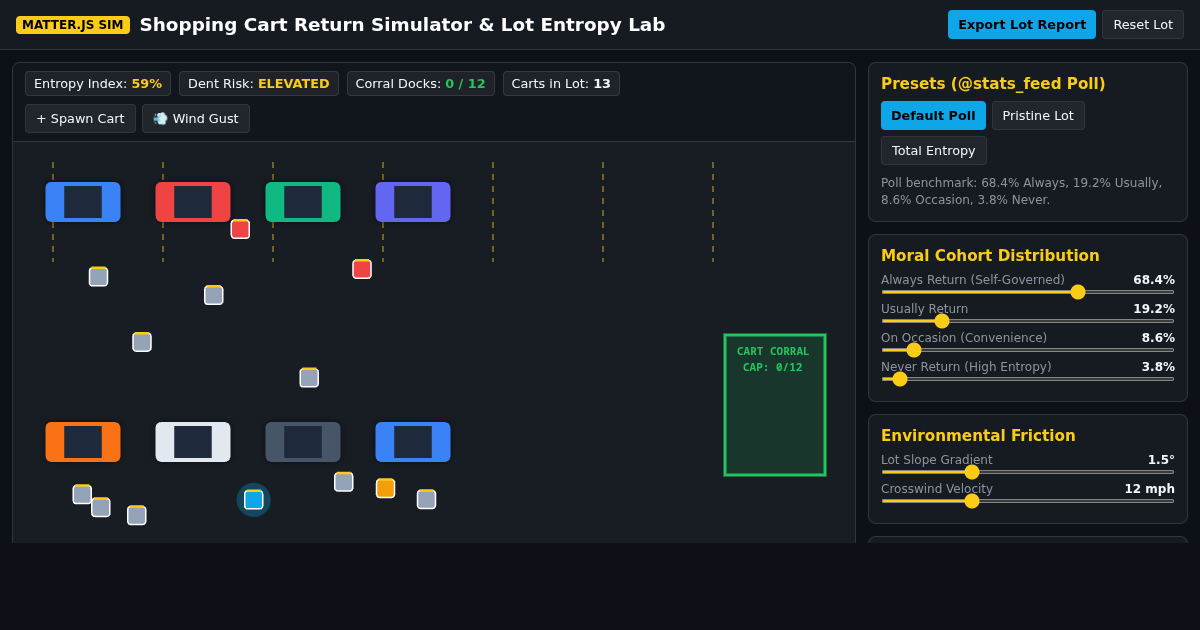Click the 3.8% Never Return value
The height and width of the screenshot is (630, 1200).
coord(1158,367)
